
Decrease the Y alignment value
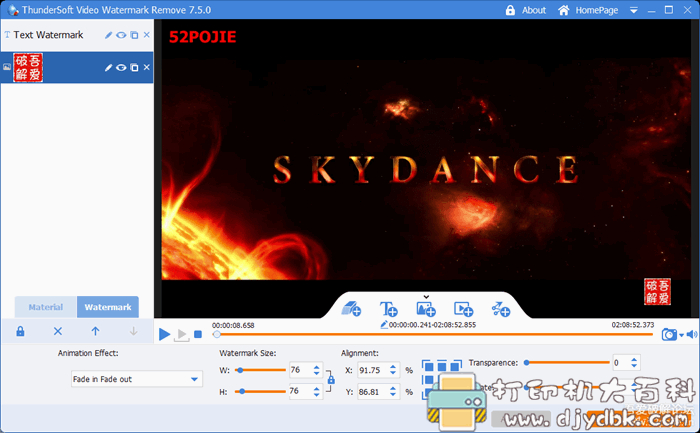tap(393, 395)
